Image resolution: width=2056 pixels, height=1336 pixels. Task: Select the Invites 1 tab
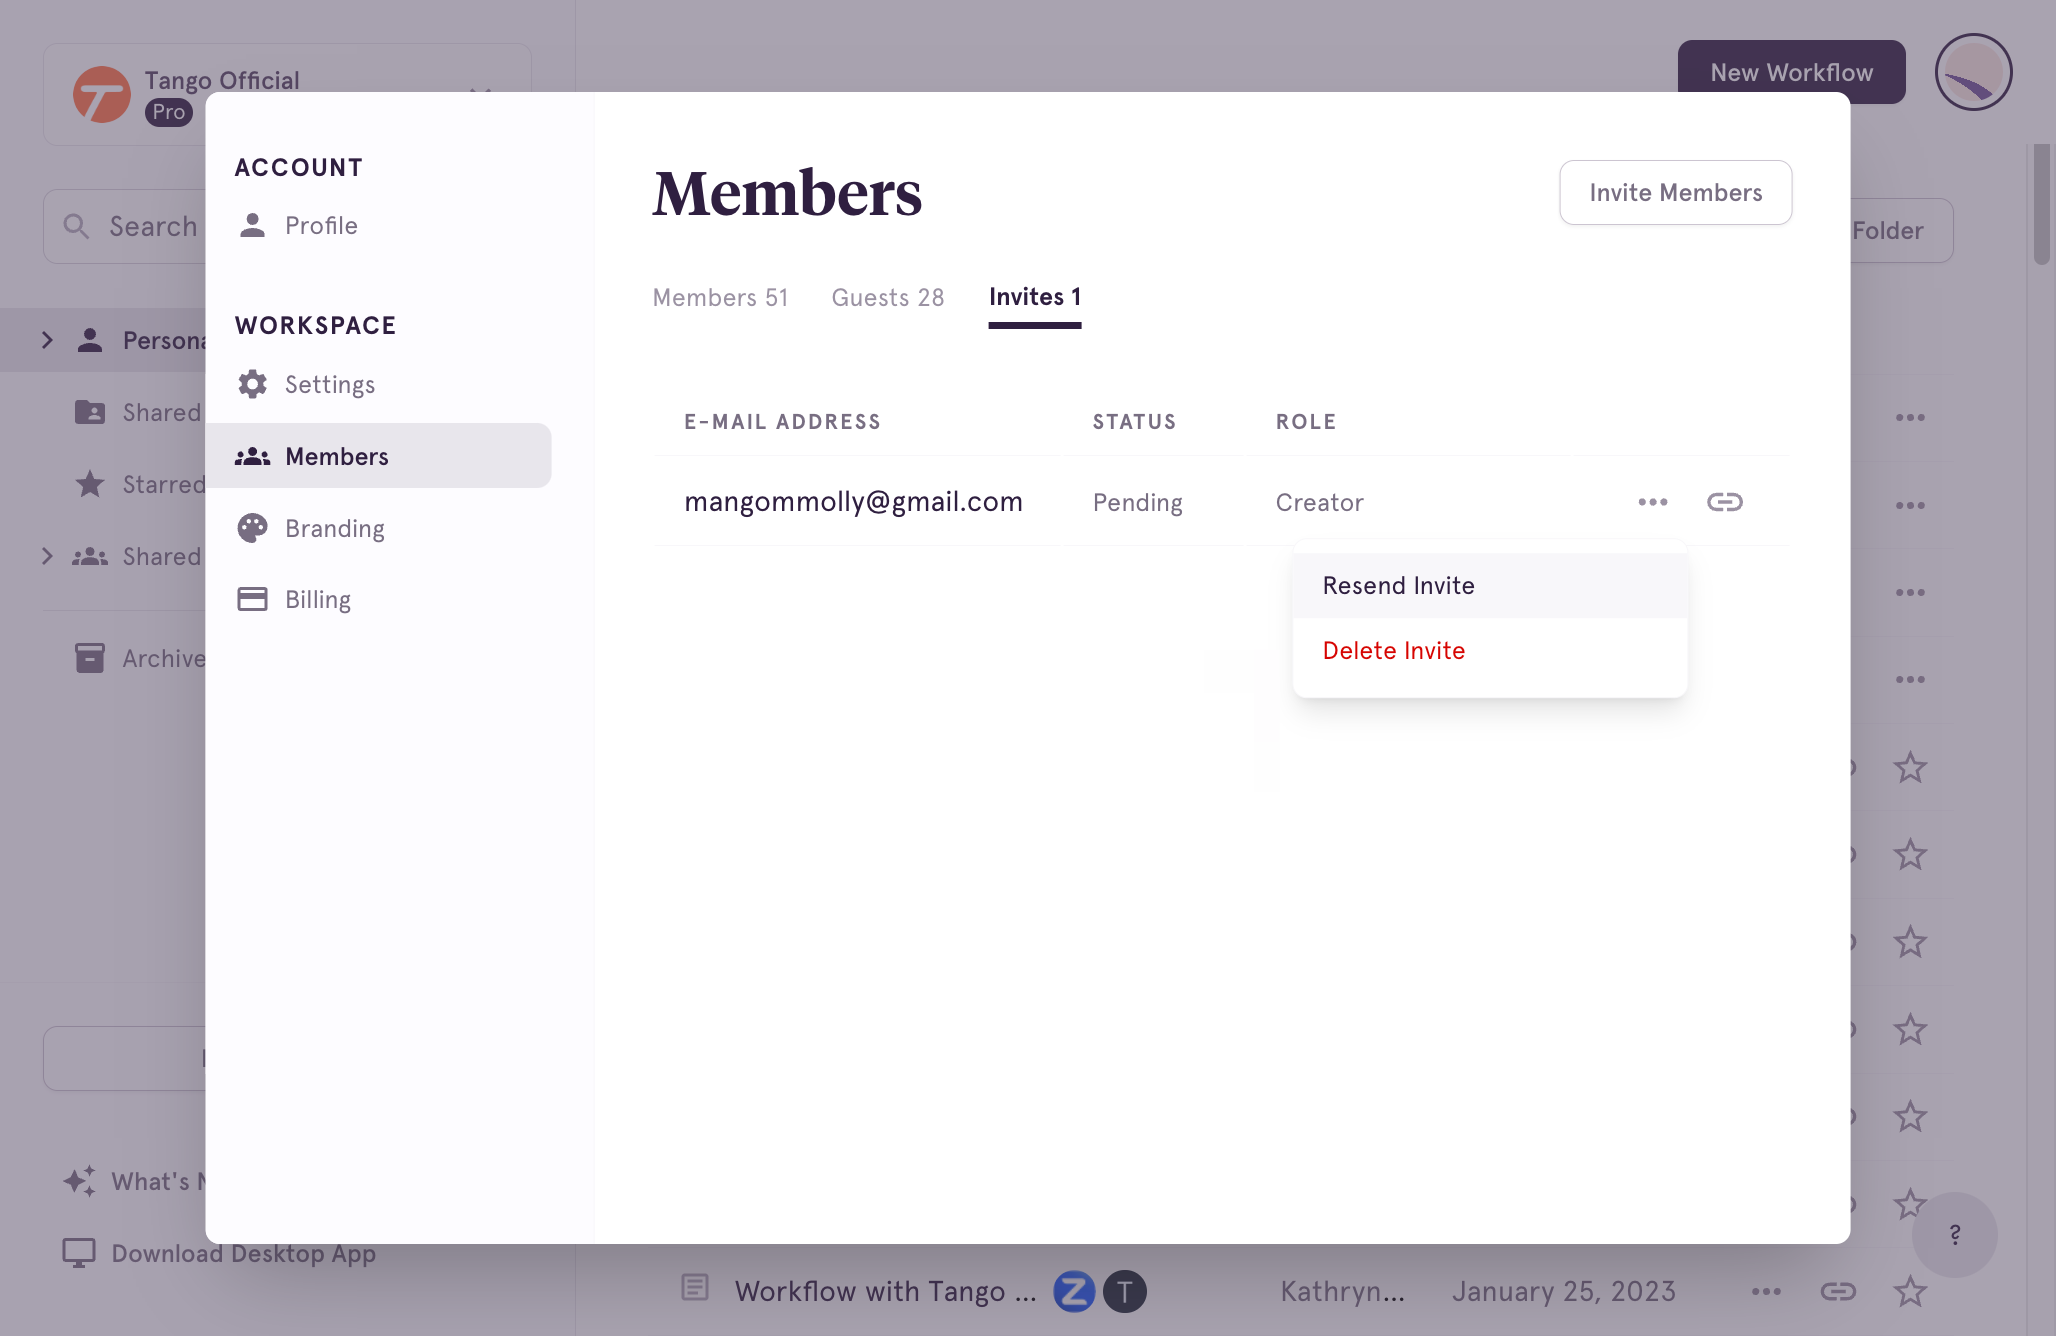tap(1035, 297)
